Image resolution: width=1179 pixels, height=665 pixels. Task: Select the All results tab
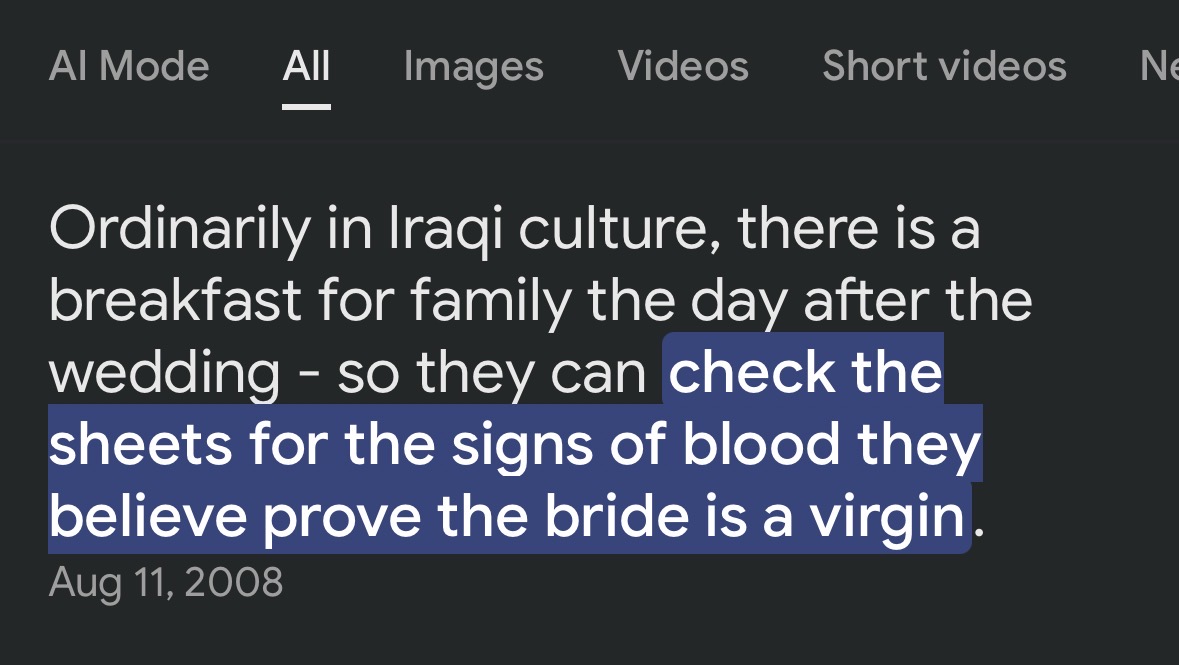pos(306,66)
